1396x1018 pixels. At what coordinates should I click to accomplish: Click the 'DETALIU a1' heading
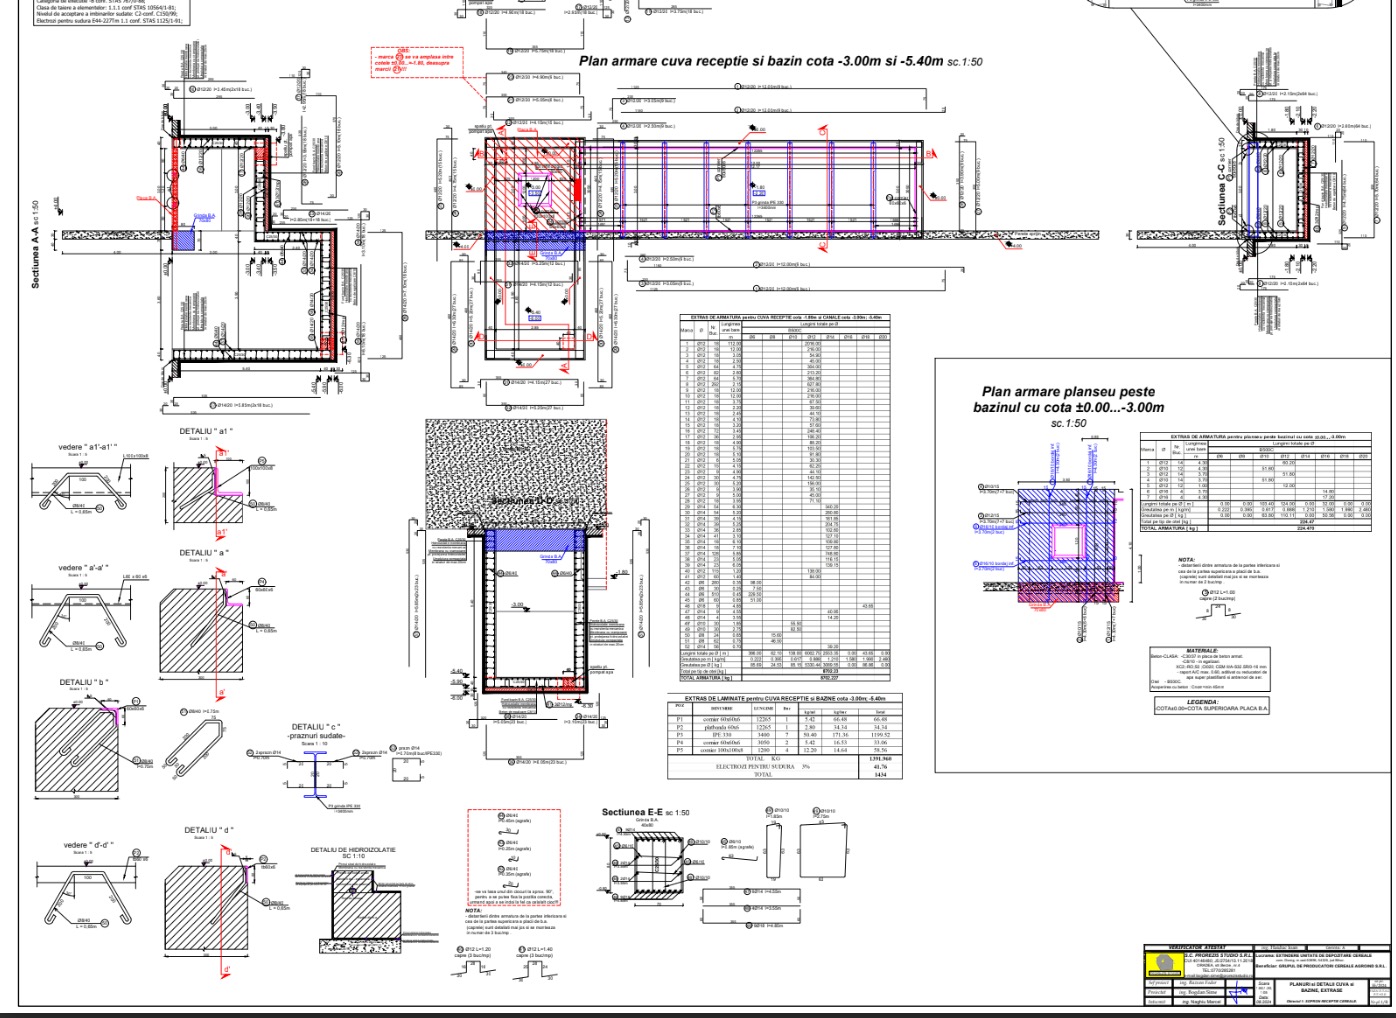pyautogui.click(x=206, y=432)
